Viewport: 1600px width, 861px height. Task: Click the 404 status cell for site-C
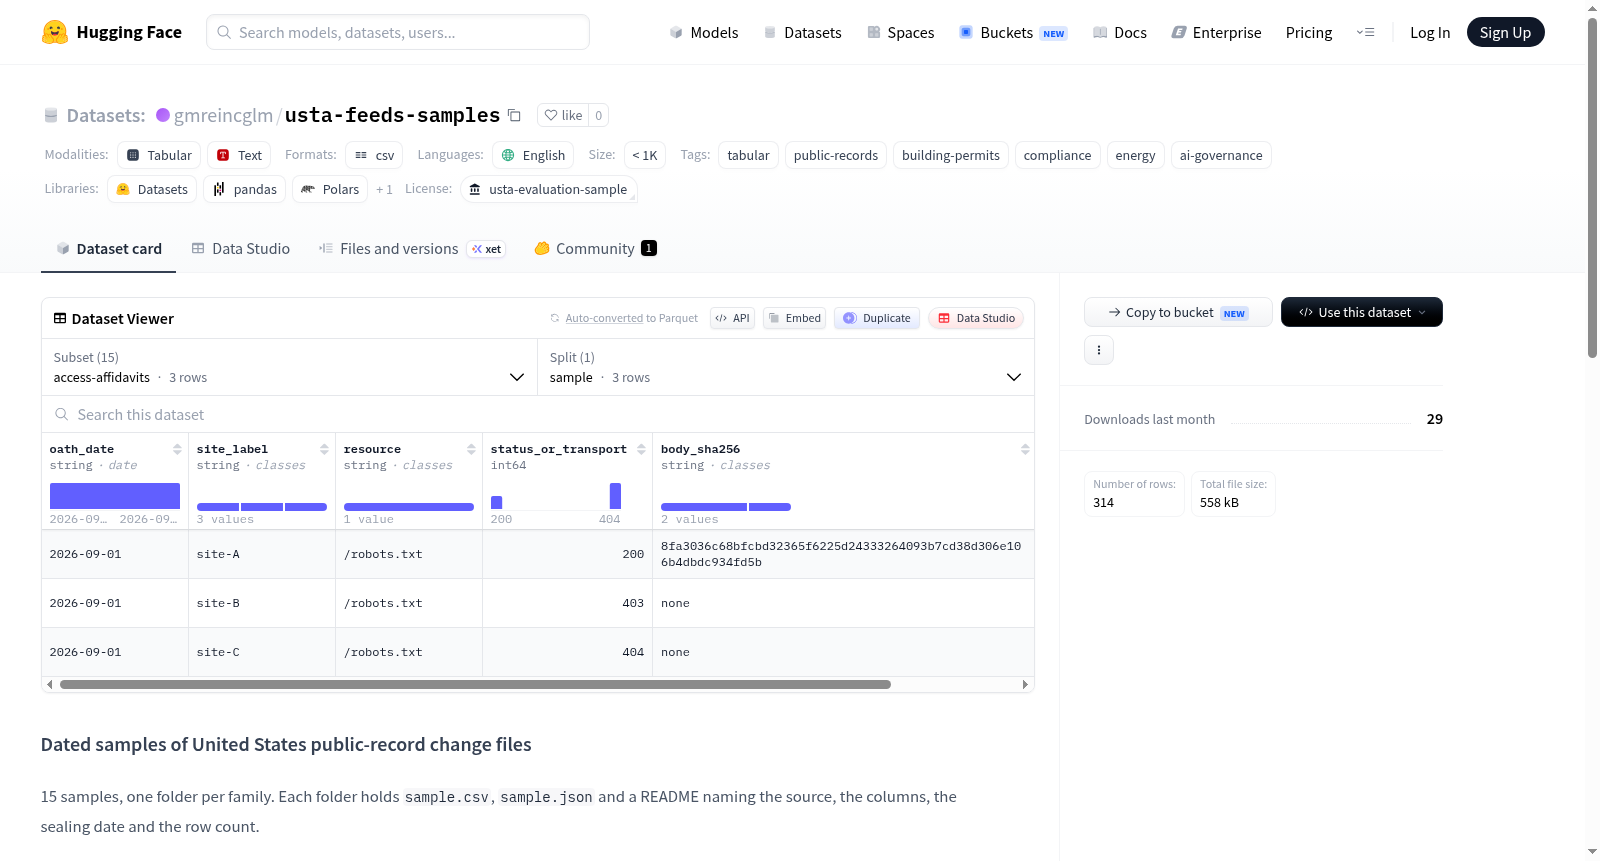point(567,652)
